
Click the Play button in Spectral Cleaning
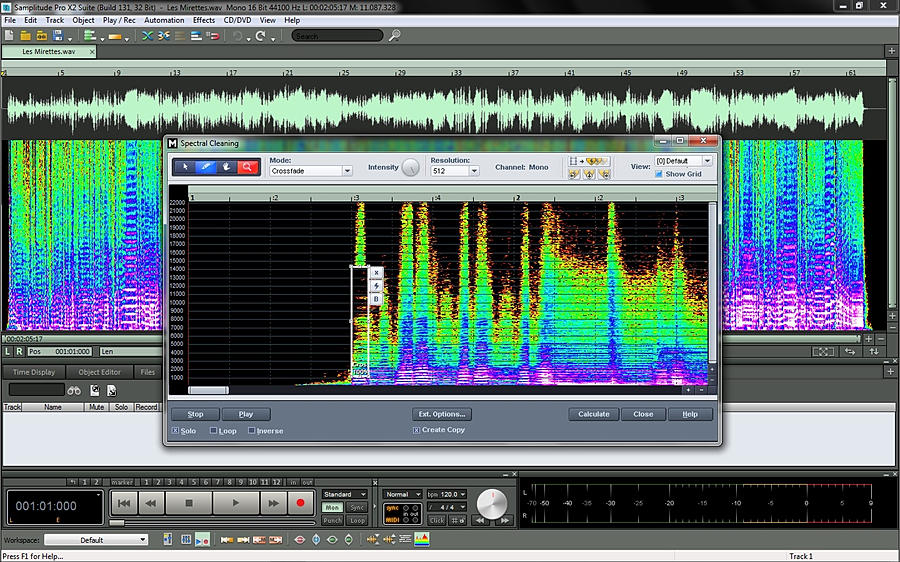click(246, 414)
